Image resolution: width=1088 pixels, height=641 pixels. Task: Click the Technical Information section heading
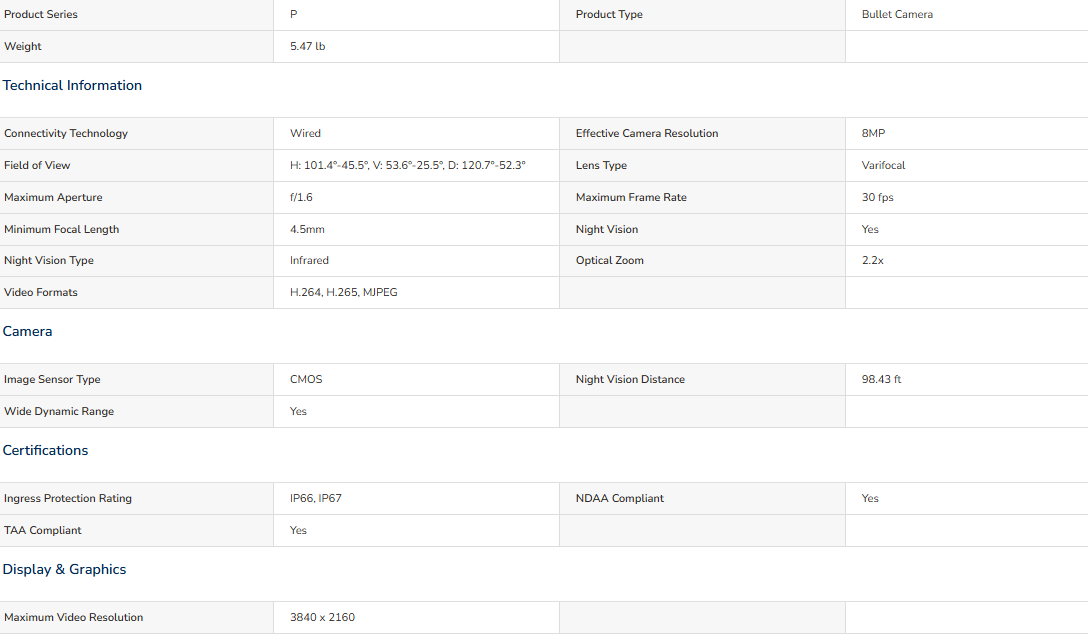click(72, 85)
